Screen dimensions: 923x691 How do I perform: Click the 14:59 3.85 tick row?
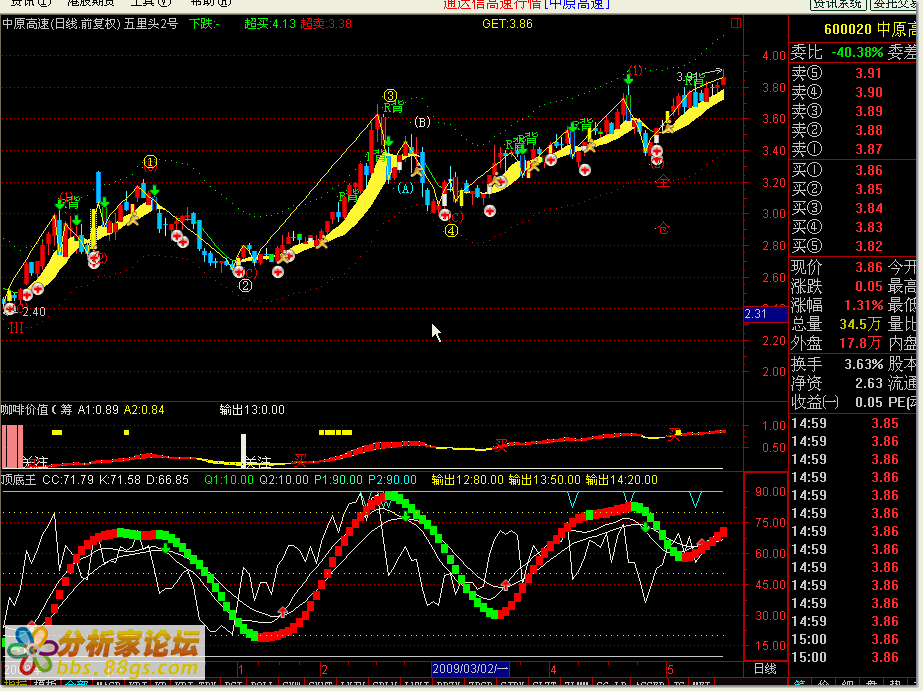(854, 423)
